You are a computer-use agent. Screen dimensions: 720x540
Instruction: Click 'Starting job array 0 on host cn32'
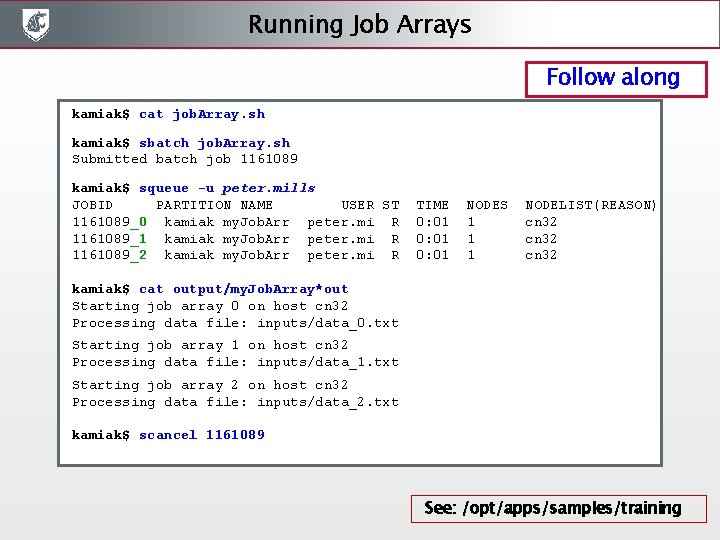pyautogui.click(x=210, y=306)
